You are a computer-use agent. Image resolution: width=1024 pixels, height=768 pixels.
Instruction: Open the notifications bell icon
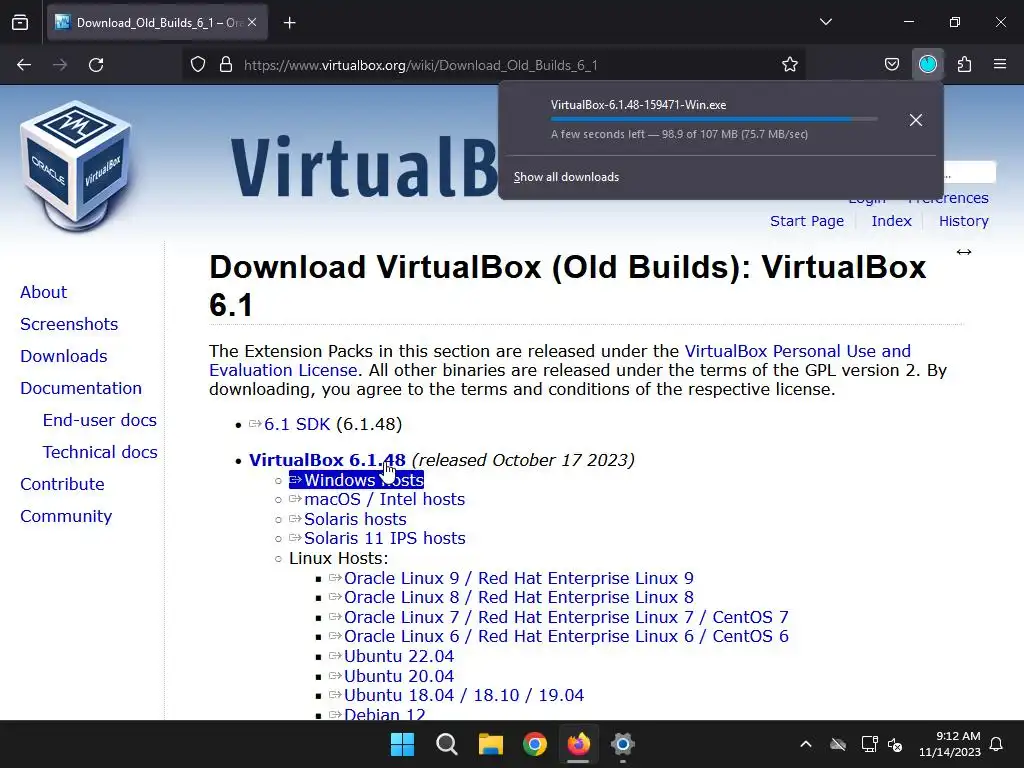[997, 744]
